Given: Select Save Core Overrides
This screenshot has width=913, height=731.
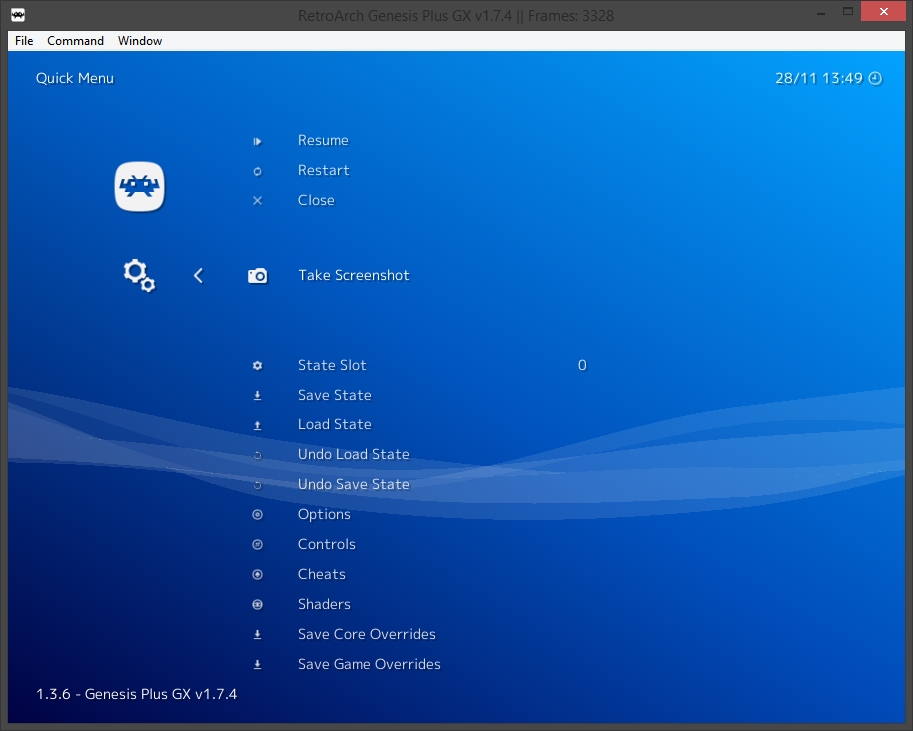Looking at the screenshot, I should coord(367,634).
